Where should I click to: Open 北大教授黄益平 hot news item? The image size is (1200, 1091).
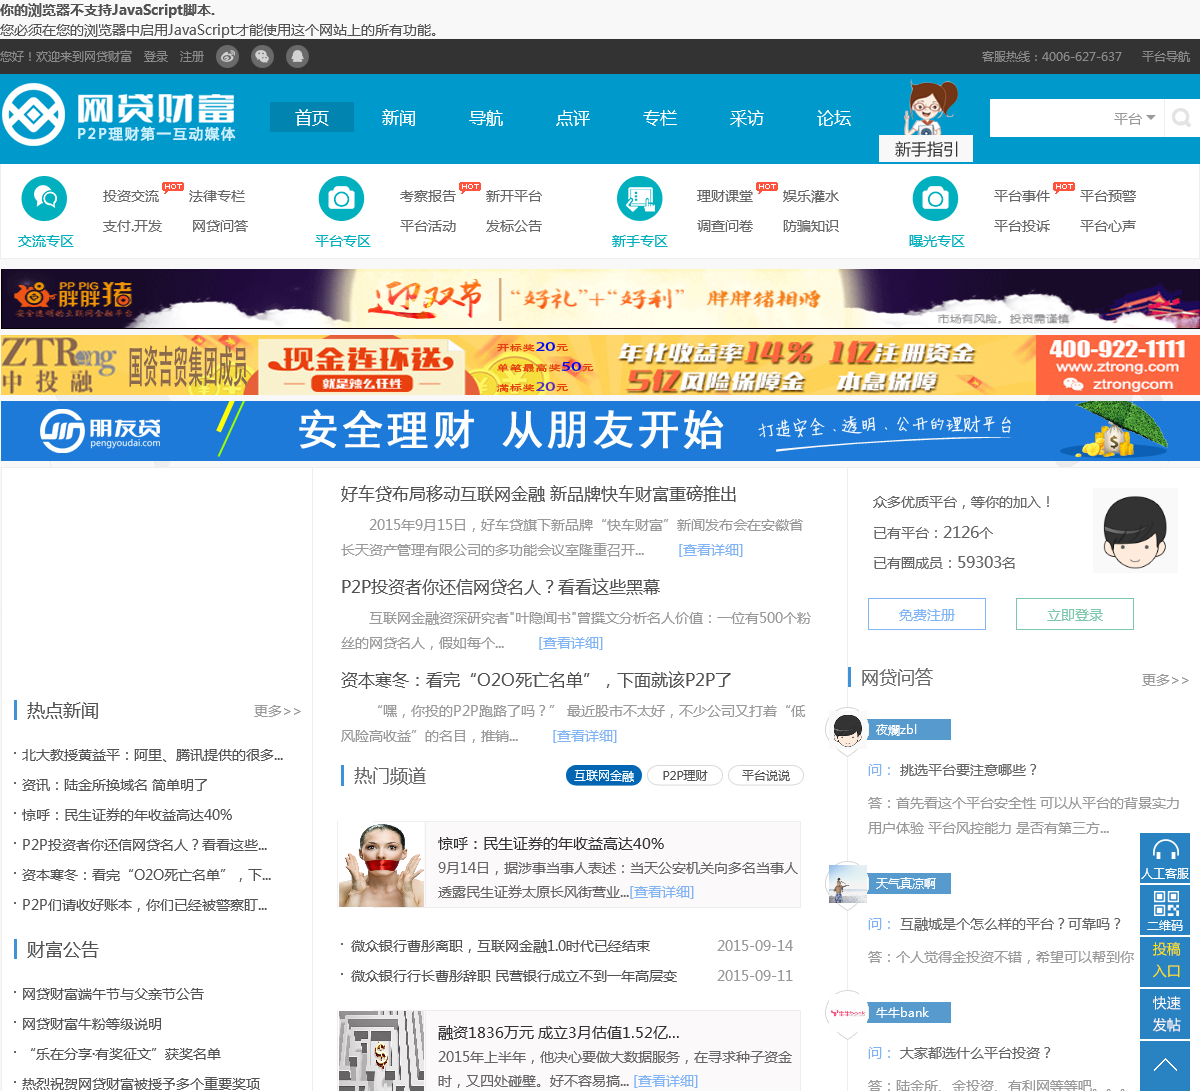tap(153, 755)
